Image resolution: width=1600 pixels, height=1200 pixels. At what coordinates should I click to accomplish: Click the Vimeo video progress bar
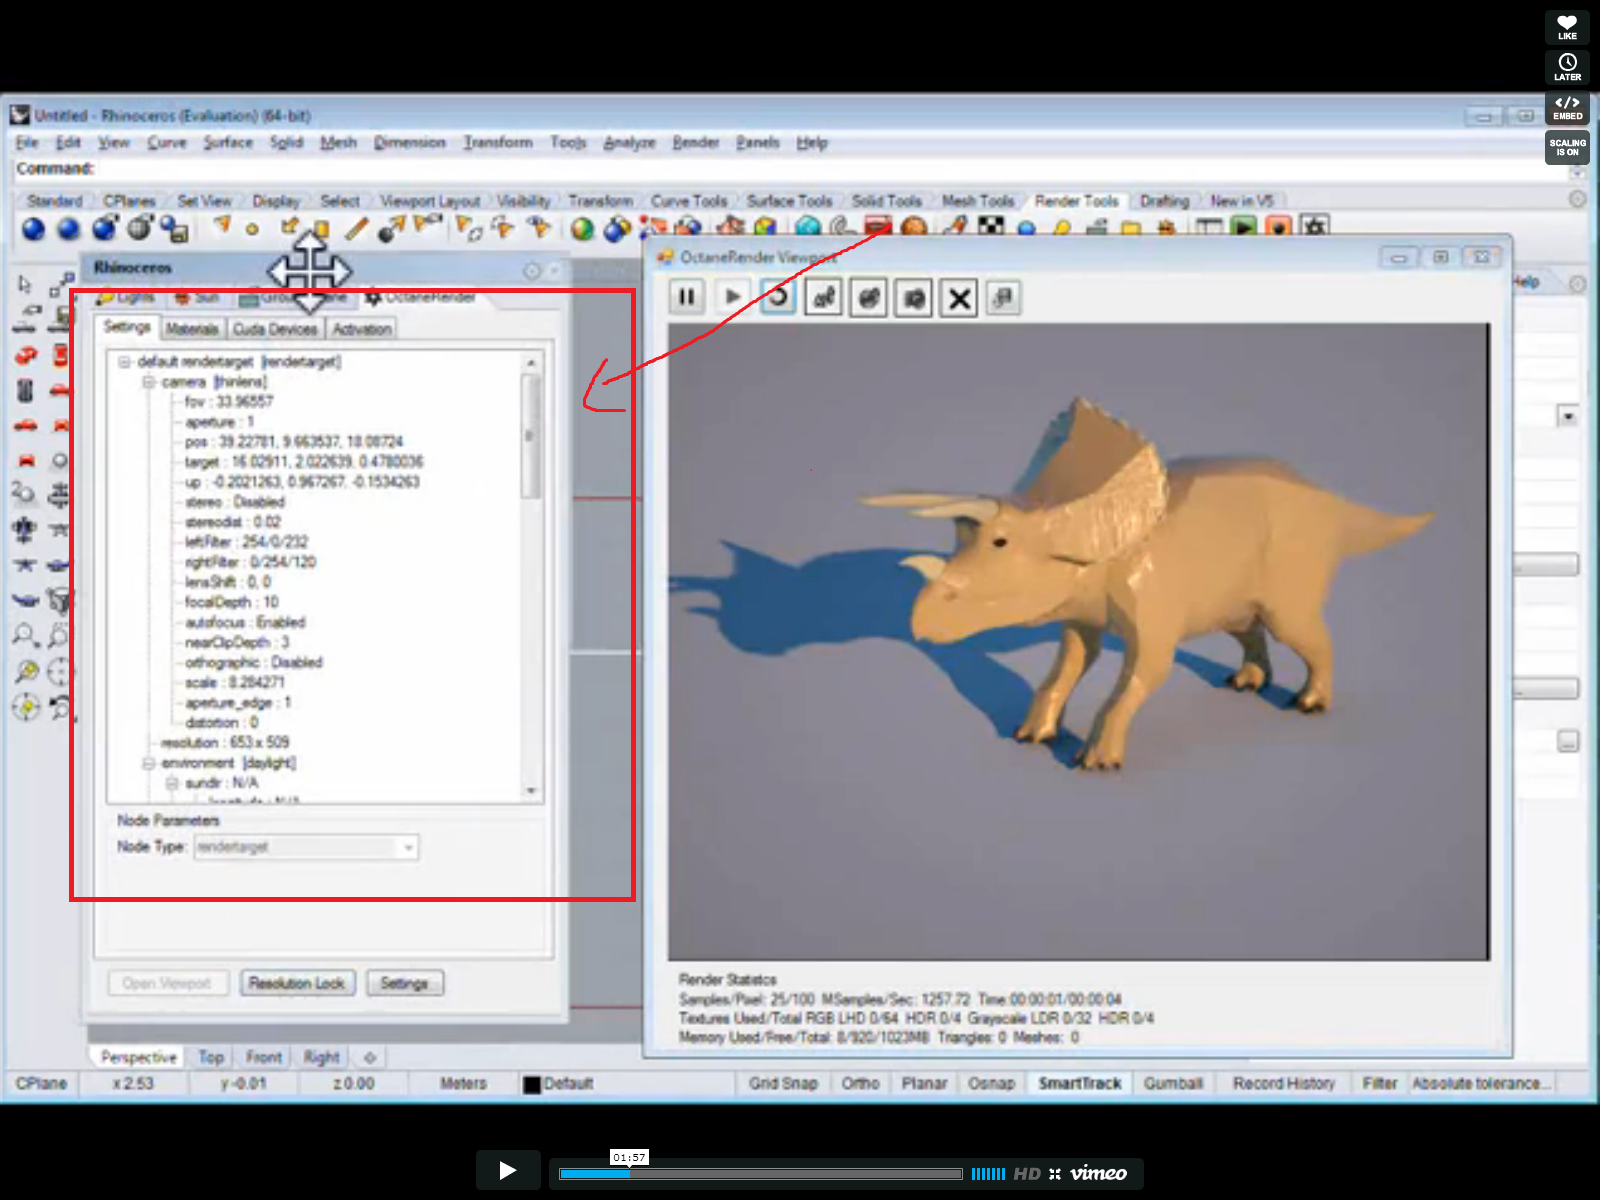760,1174
